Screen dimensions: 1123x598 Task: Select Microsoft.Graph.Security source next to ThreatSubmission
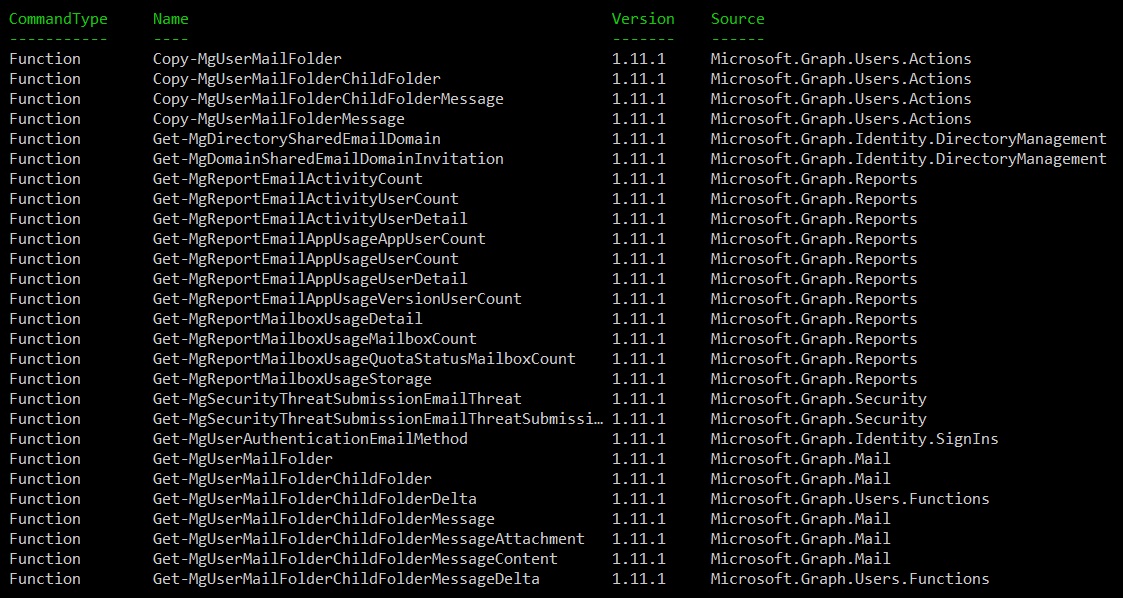[818, 398]
